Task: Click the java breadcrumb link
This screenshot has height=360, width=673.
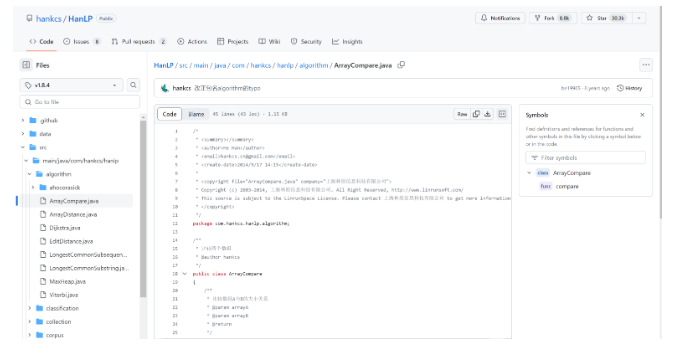Action: [x=220, y=65]
